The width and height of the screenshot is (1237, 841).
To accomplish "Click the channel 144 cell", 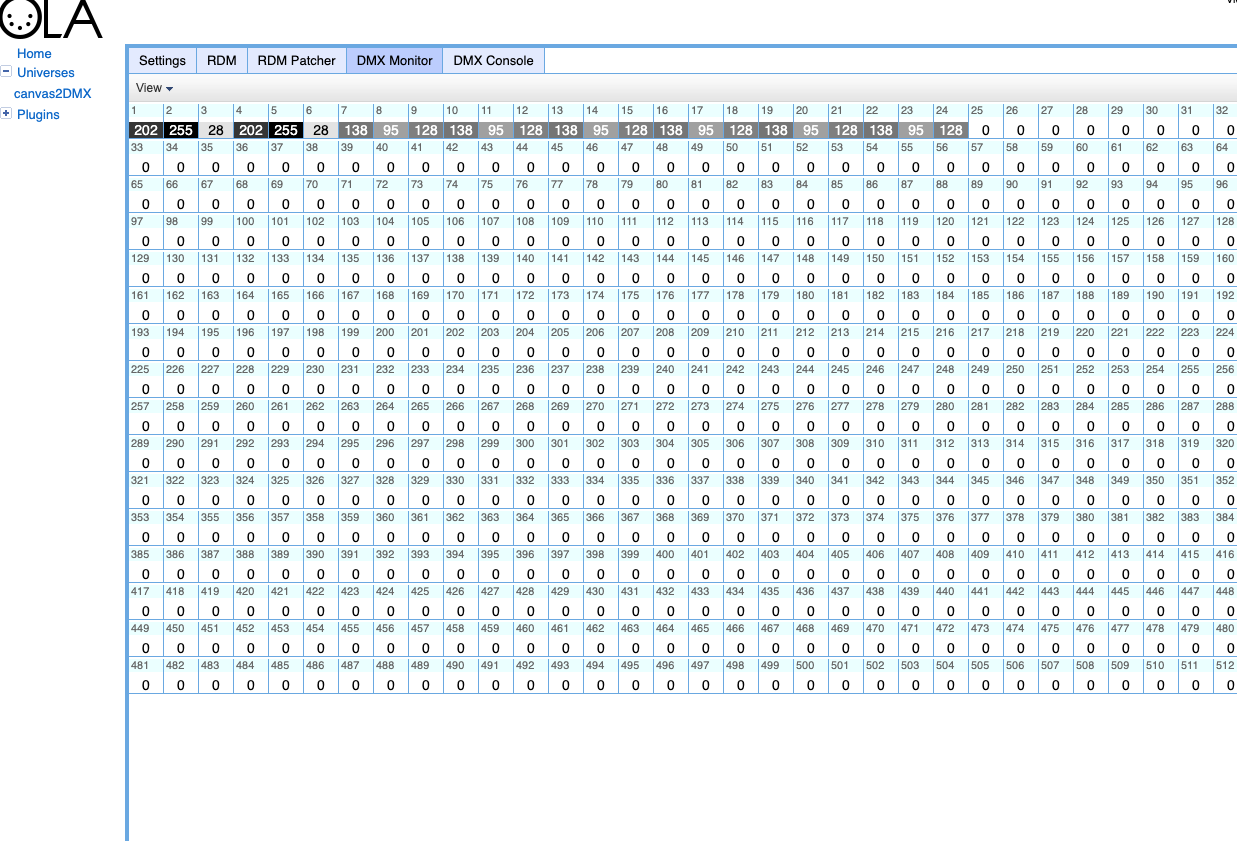I will [671, 269].
